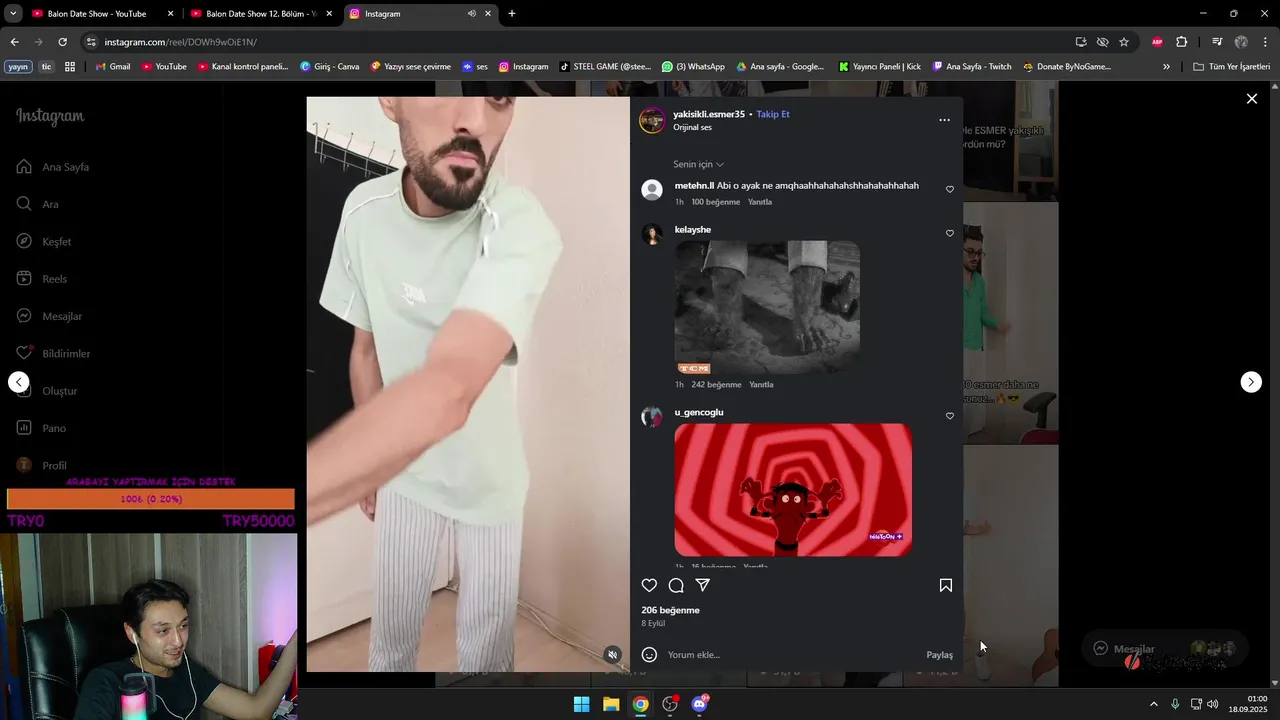
Task: Like u_gencoglu's comment
Action: tap(950, 416)
